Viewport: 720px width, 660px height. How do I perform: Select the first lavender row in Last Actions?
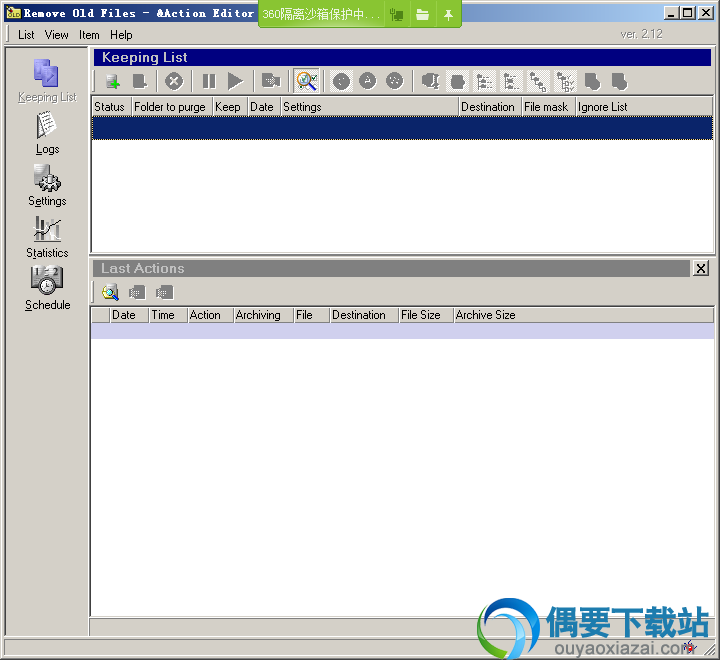click(402, 331)
